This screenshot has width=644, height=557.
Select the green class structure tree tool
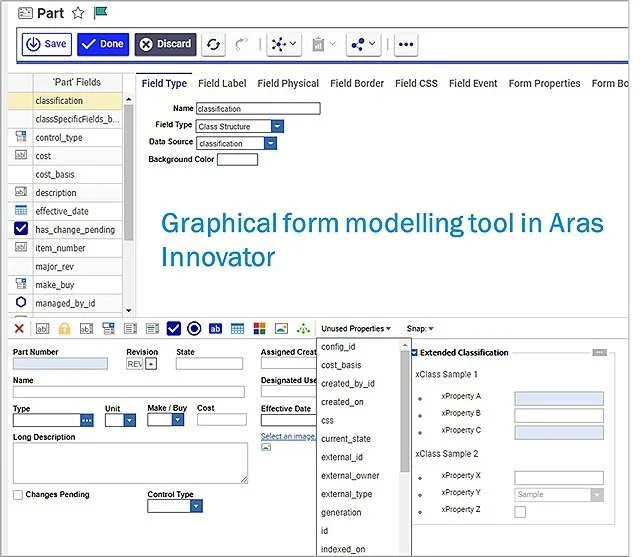point(303,328)
